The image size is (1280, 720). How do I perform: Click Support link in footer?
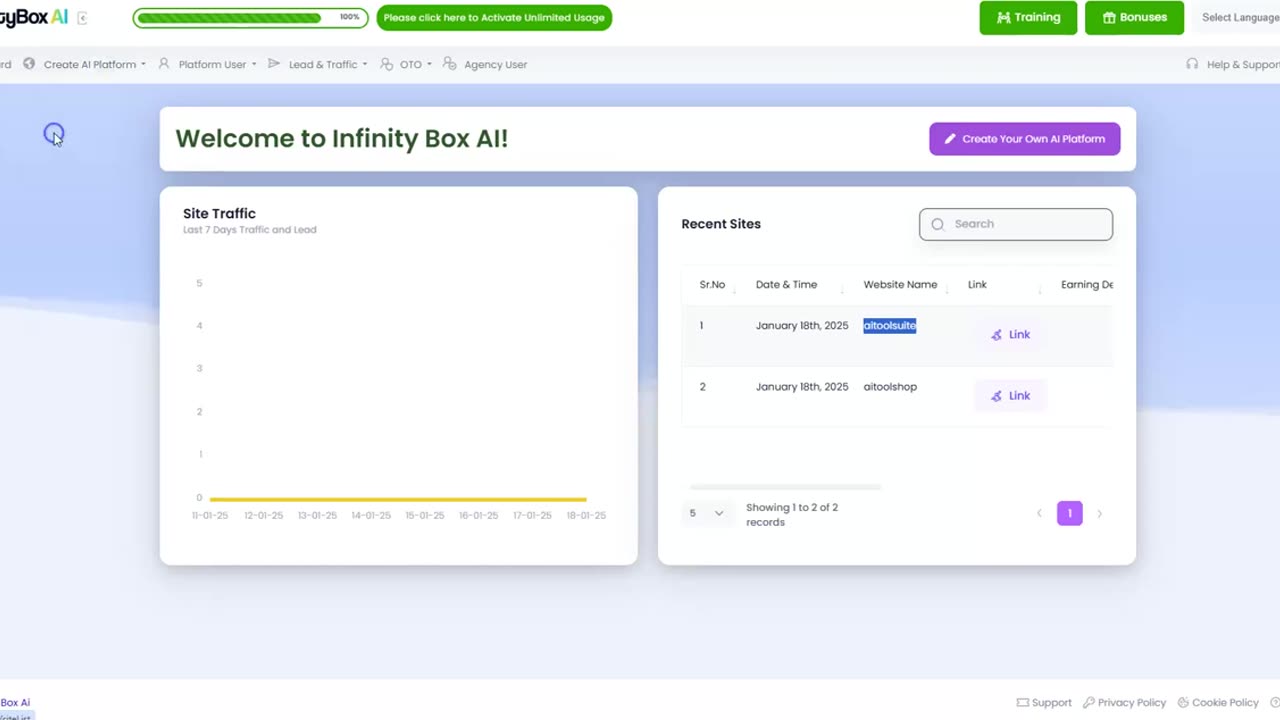pos(1051,703)
